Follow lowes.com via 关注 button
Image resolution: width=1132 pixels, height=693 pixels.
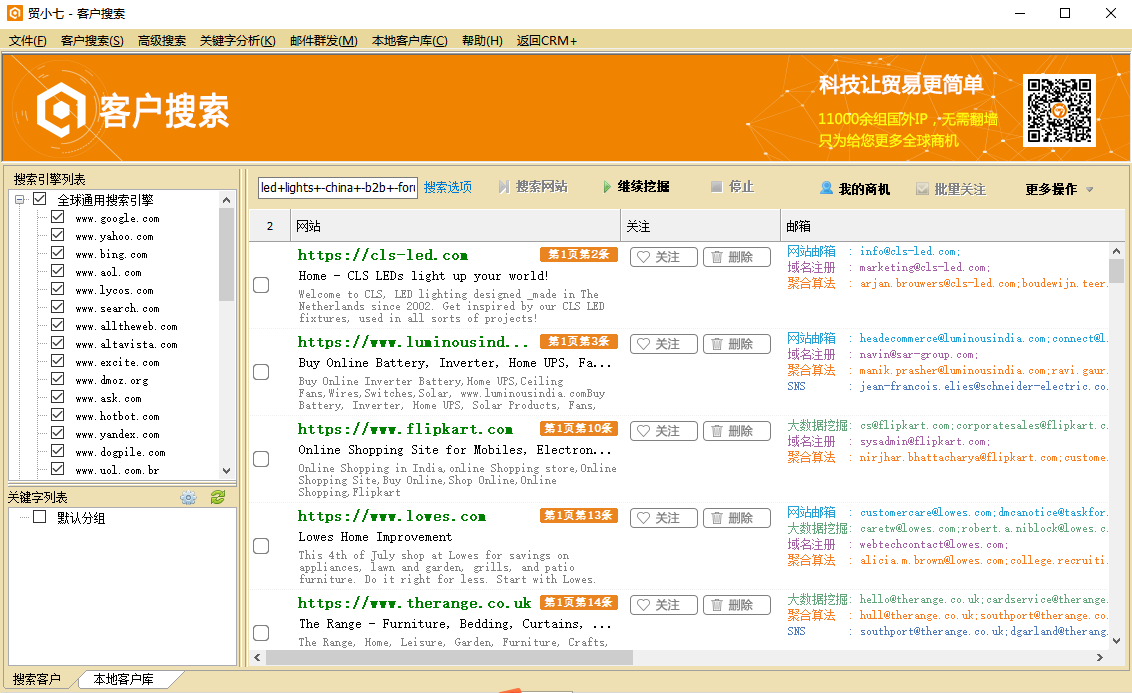pos(663,518)
